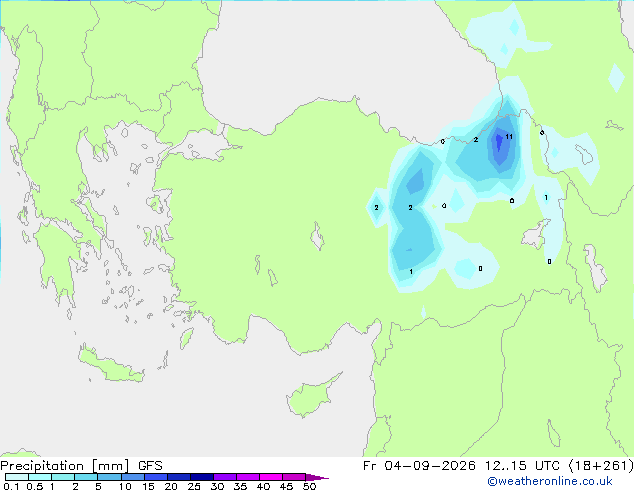Click the '11' precipitation value on map
This screenshot has height=490, width=634.
(x=509, y=137)
